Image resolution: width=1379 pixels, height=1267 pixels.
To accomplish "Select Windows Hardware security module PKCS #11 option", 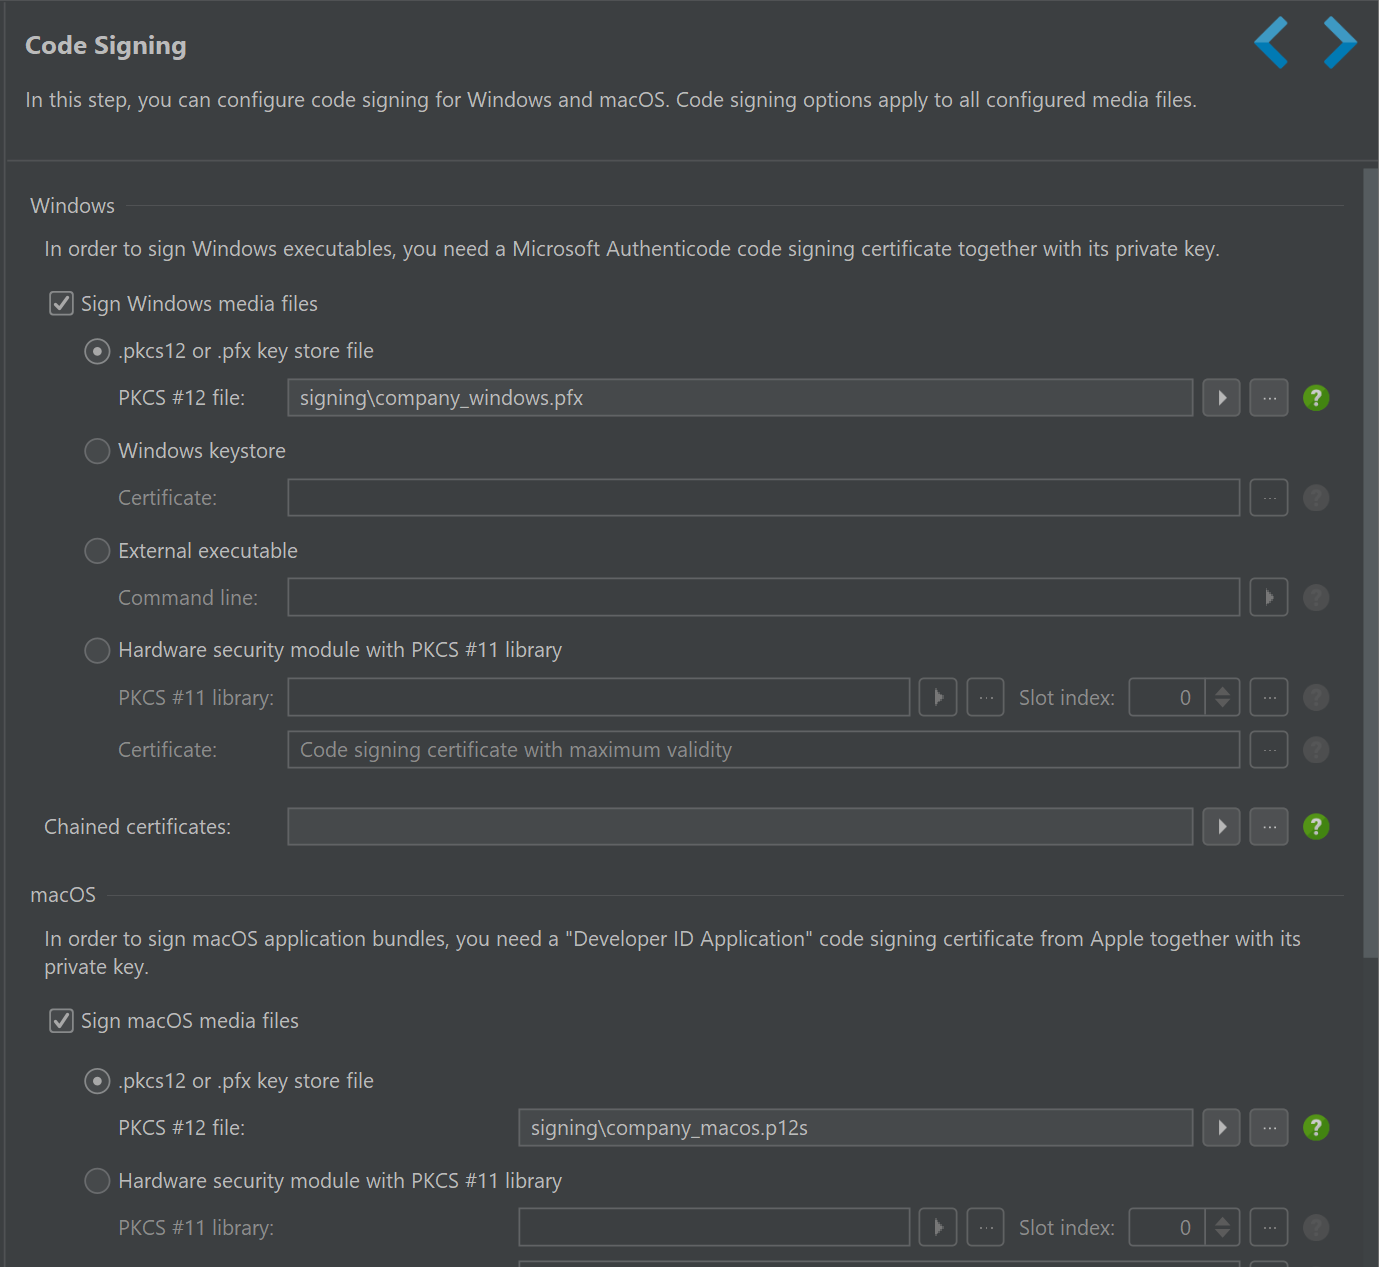I will (x=97, y=651).
